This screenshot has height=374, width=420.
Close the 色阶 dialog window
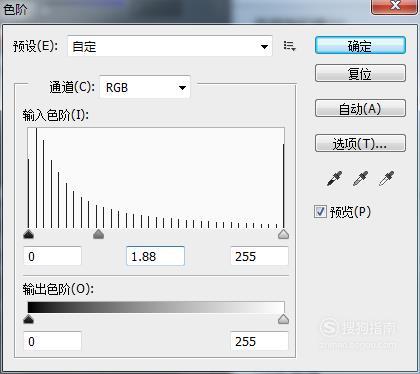[x=395, y=6]
